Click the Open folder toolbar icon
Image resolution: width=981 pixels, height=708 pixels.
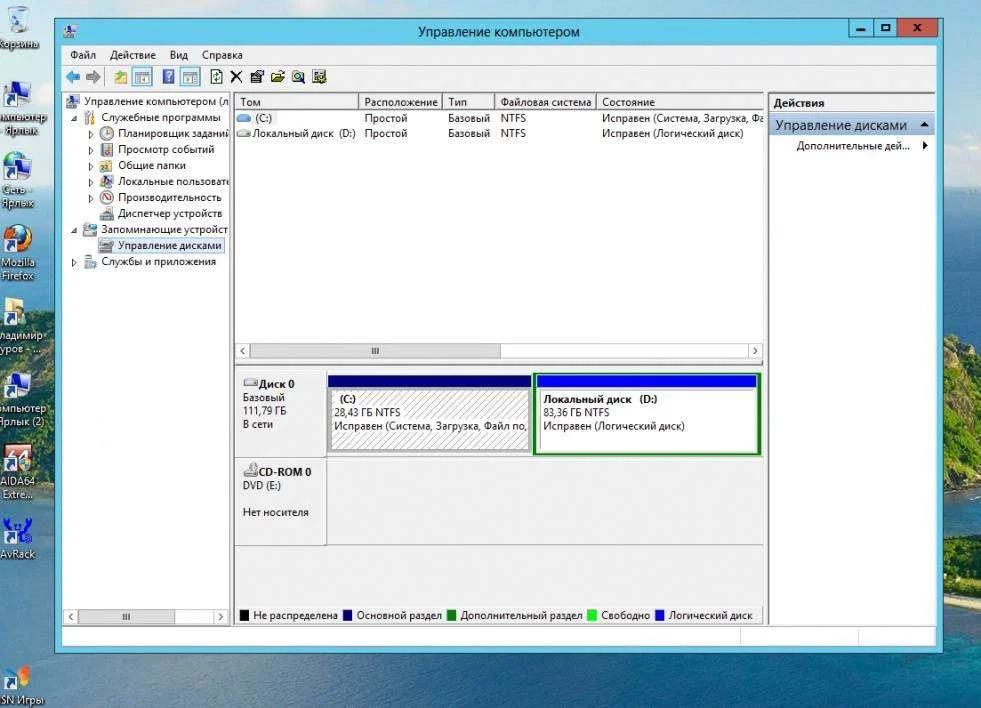click(x=278, y=77)
